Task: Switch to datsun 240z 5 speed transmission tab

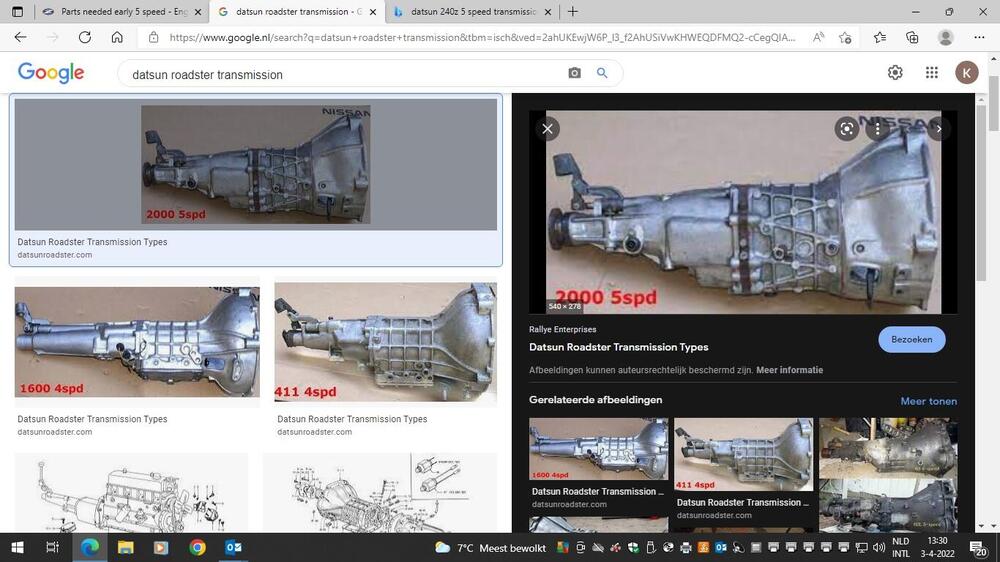Action: pos(473,11)
